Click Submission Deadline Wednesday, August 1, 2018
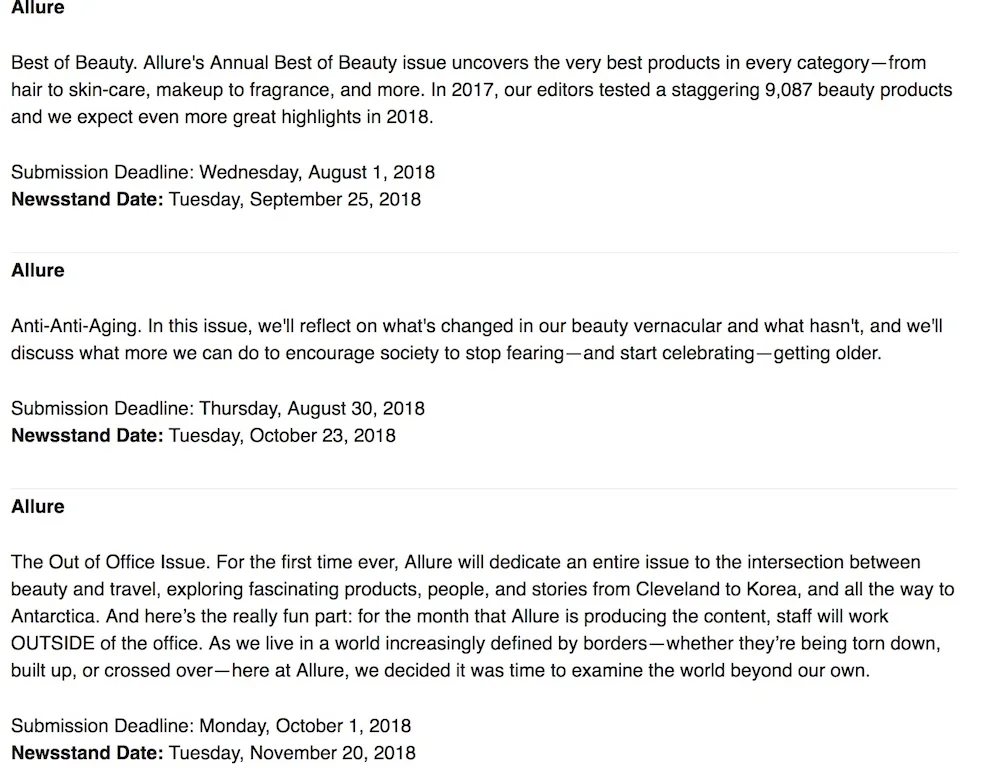The height and width of the screenshot is (781, 1000). [x=223, y=172]
